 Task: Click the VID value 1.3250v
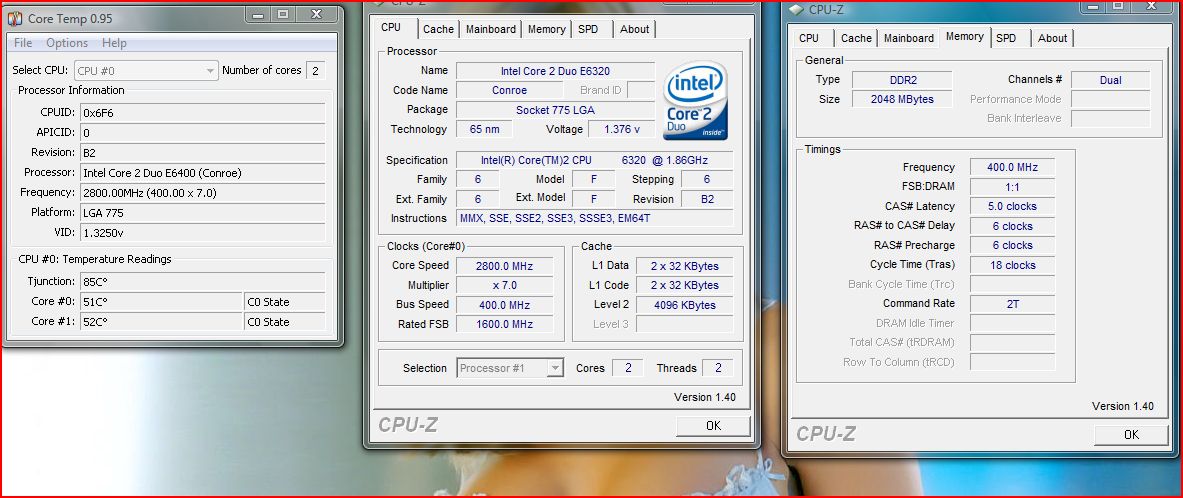(x=203, y=232)
